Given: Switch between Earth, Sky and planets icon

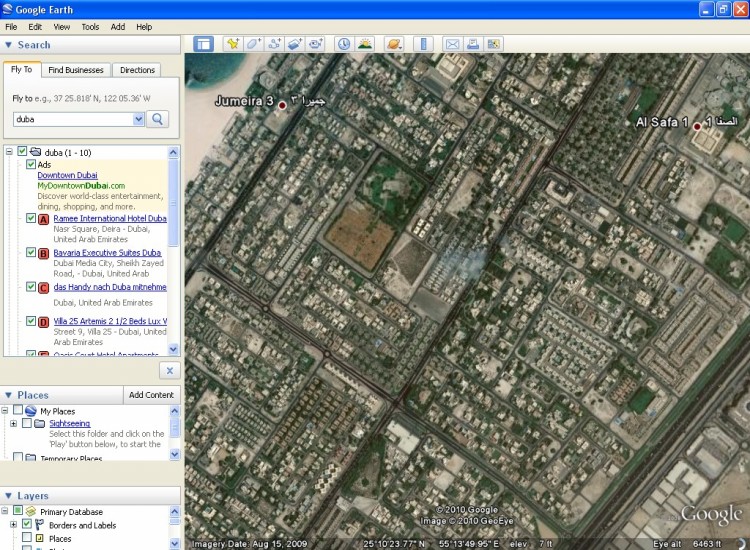Looking at the screenshot, I should coord(394,44).
